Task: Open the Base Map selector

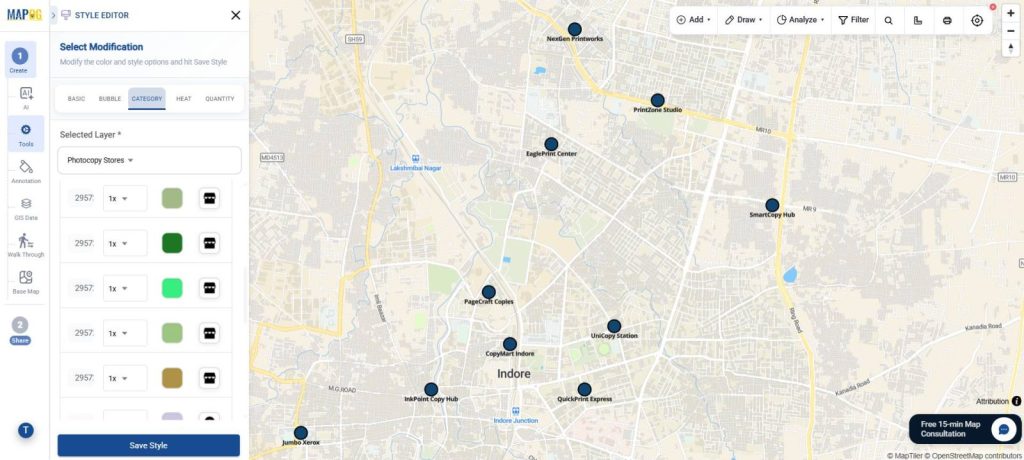Action: pos(26,282)
